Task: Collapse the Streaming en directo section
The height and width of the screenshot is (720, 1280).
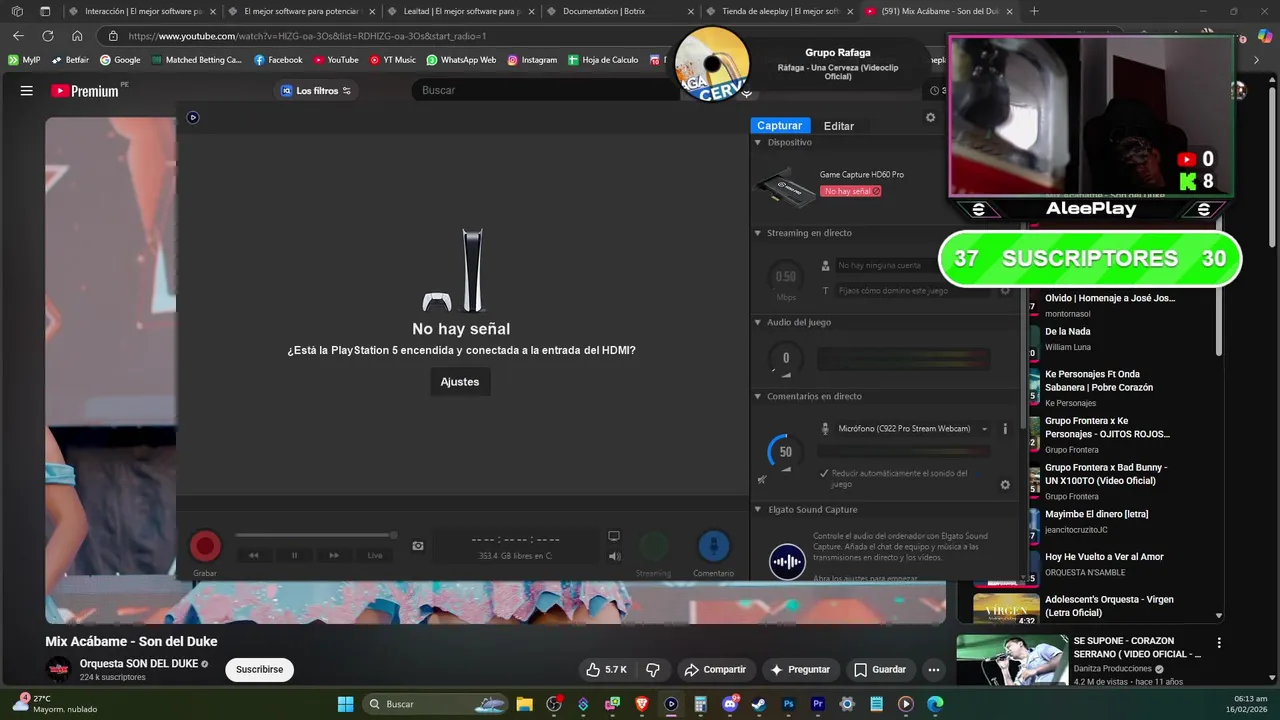Action: point(757,233)
